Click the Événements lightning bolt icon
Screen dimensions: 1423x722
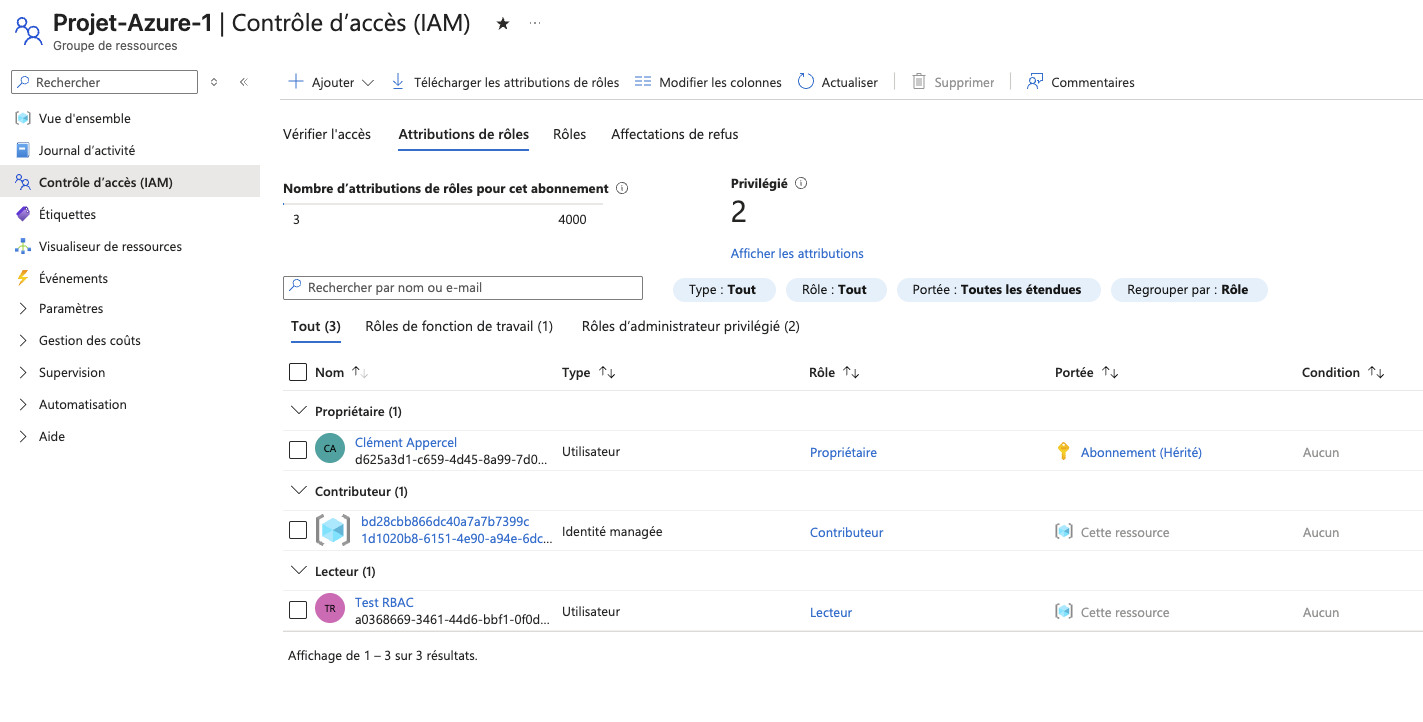[23, 278]
